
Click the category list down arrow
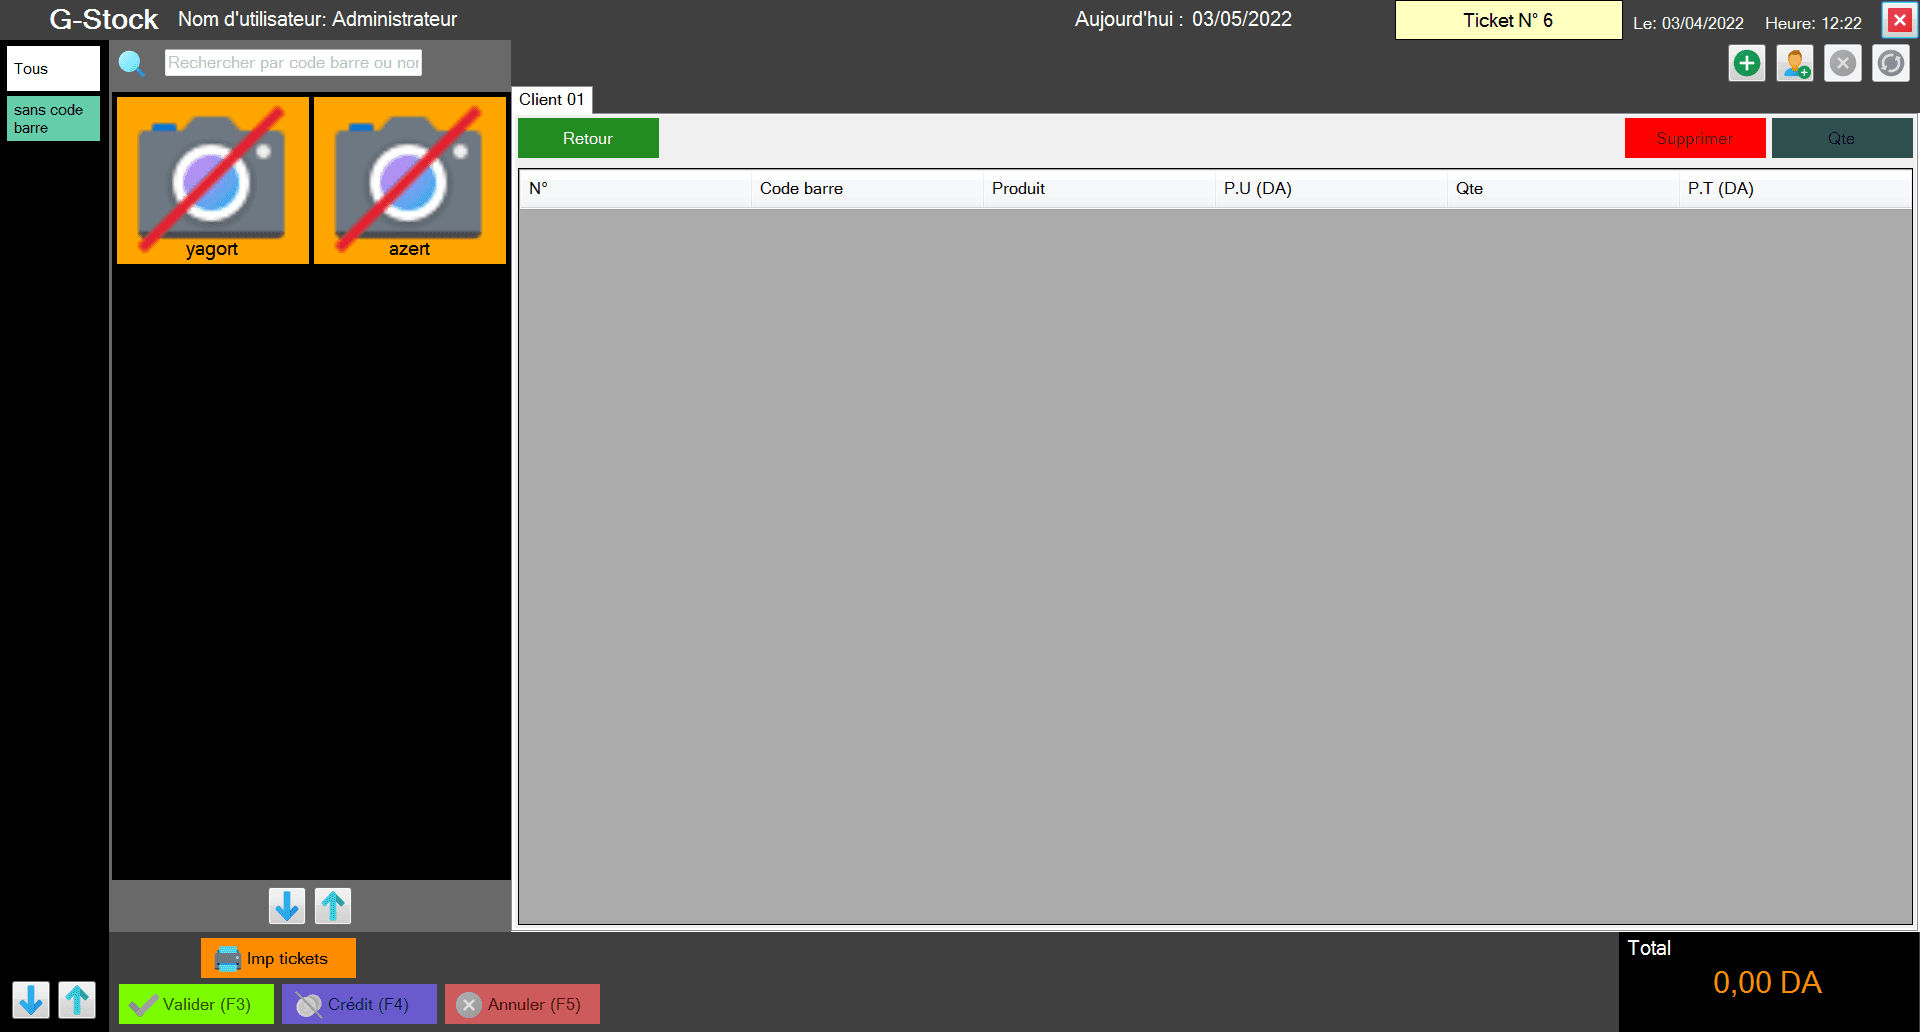point(31,999)
